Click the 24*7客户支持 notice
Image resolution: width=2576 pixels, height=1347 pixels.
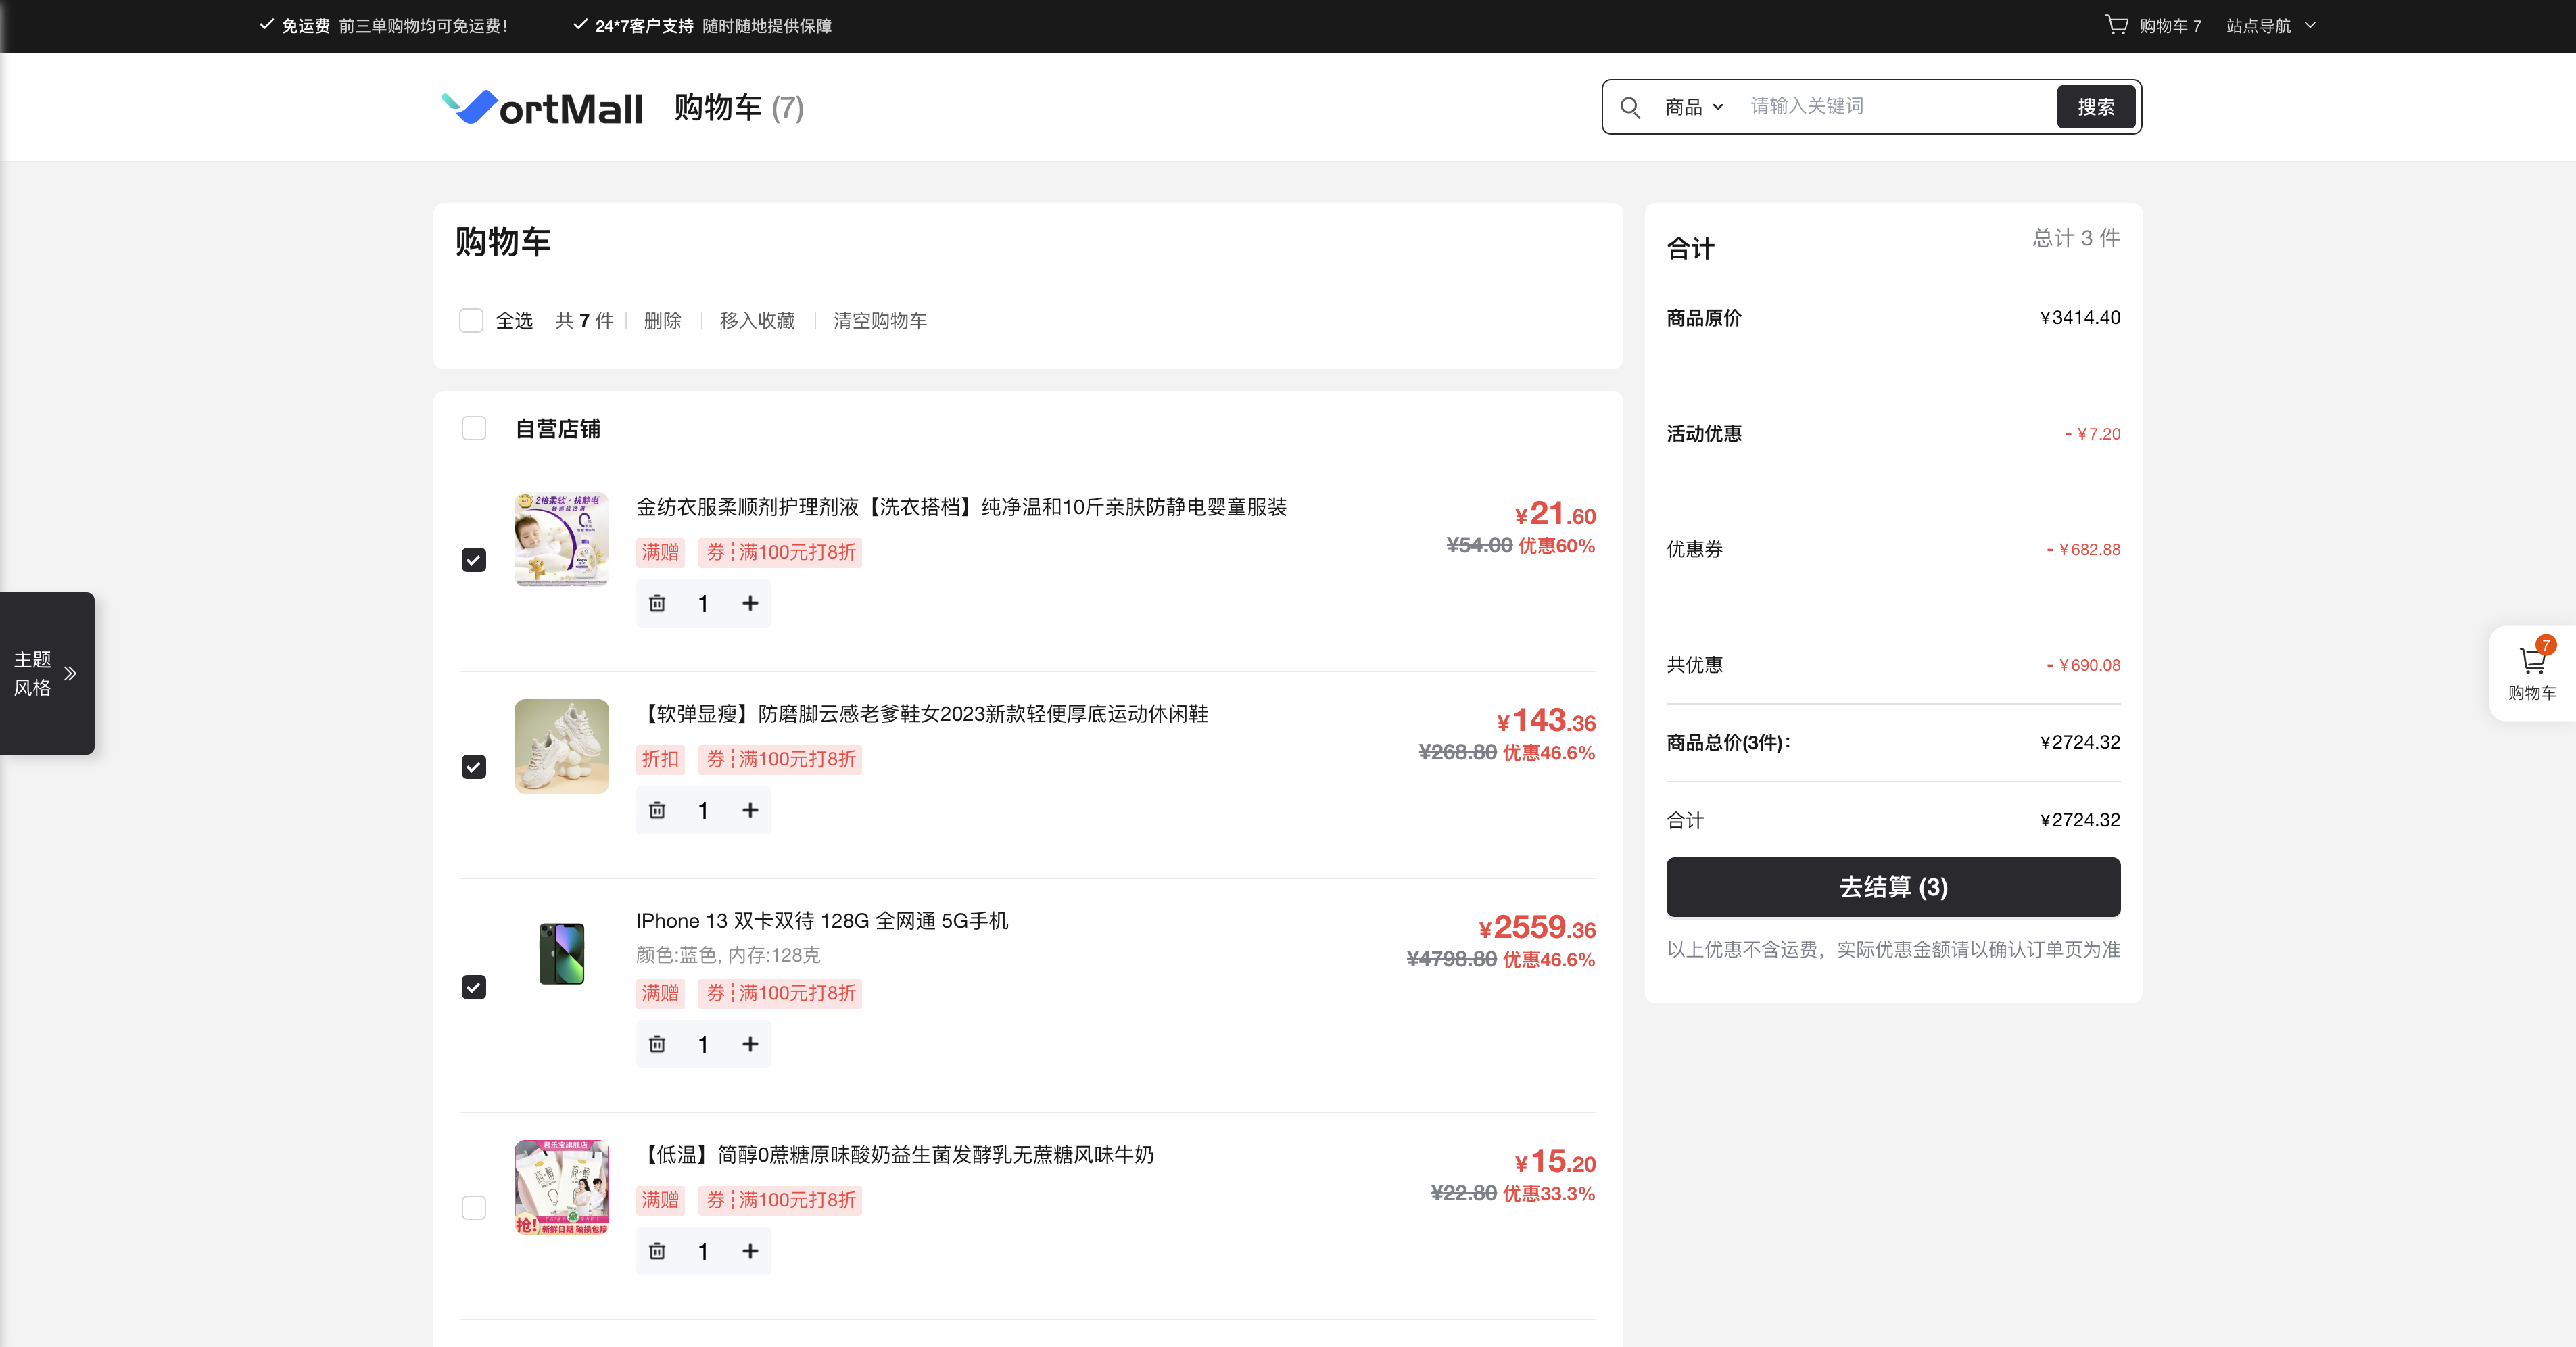pos(702,25)
